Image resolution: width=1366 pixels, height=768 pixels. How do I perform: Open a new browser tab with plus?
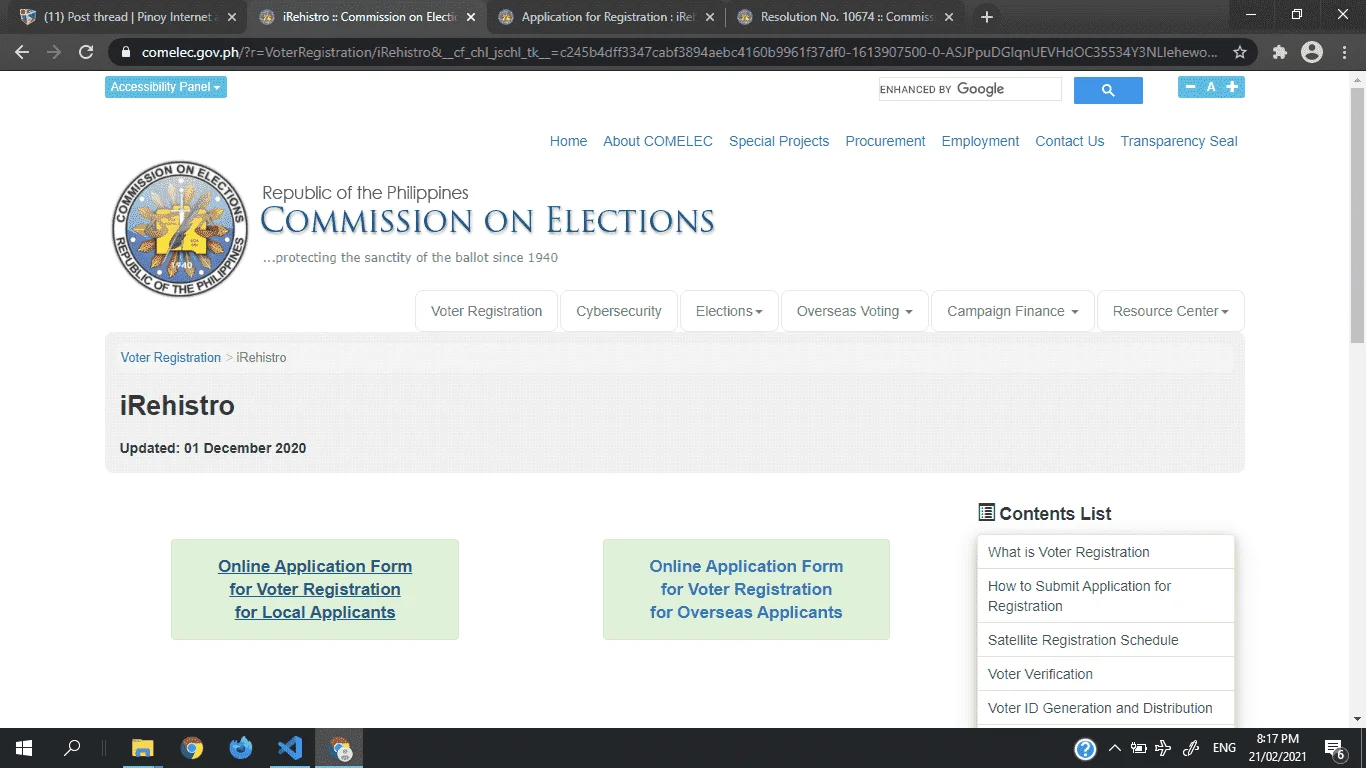986,17
